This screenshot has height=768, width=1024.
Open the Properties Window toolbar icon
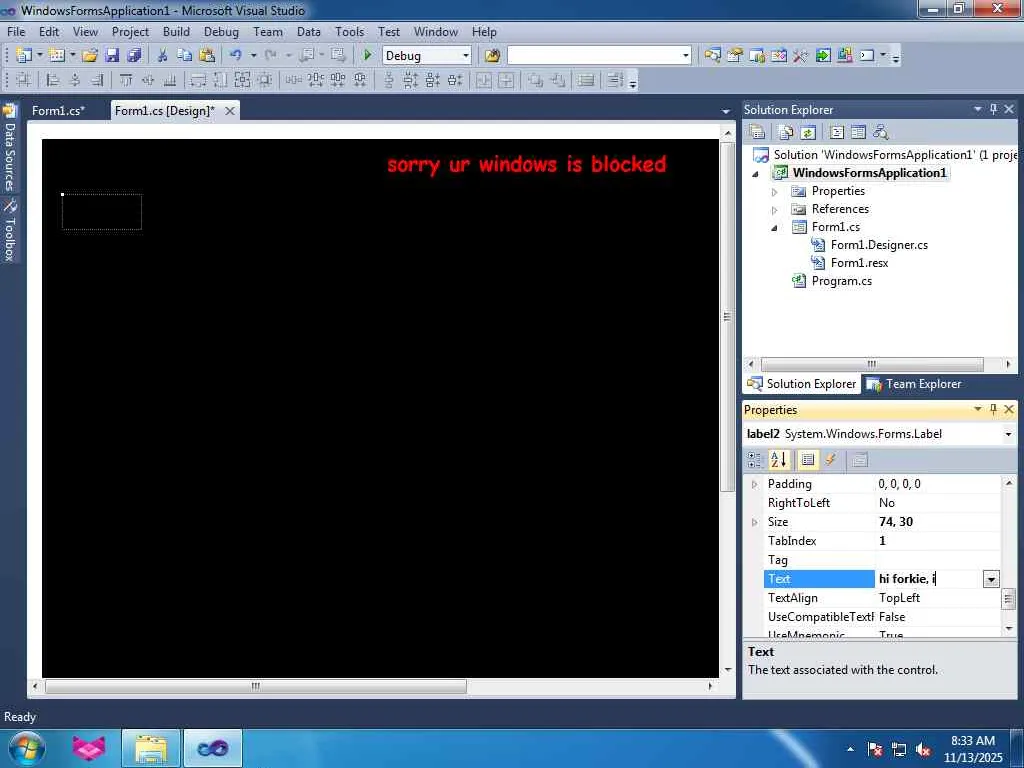point(735,56)
